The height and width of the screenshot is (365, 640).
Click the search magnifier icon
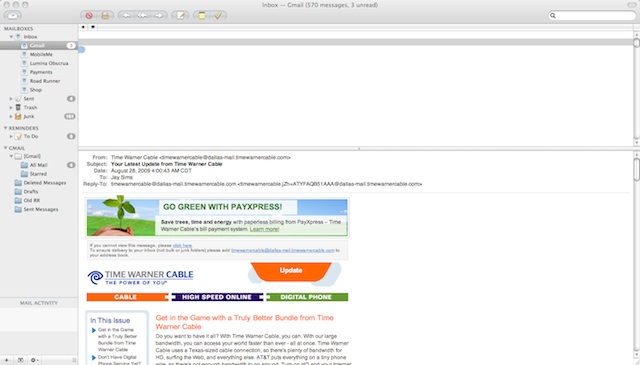(553, 16)
